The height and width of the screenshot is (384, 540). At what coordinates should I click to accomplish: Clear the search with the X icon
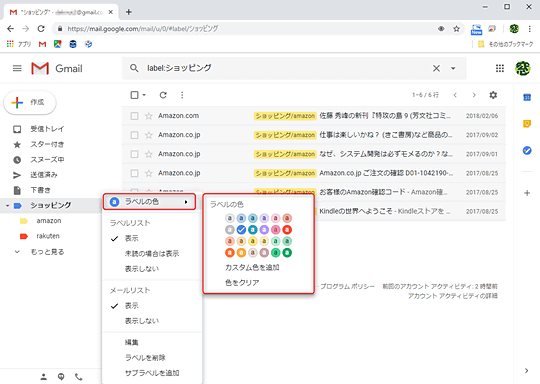point(436,68)
